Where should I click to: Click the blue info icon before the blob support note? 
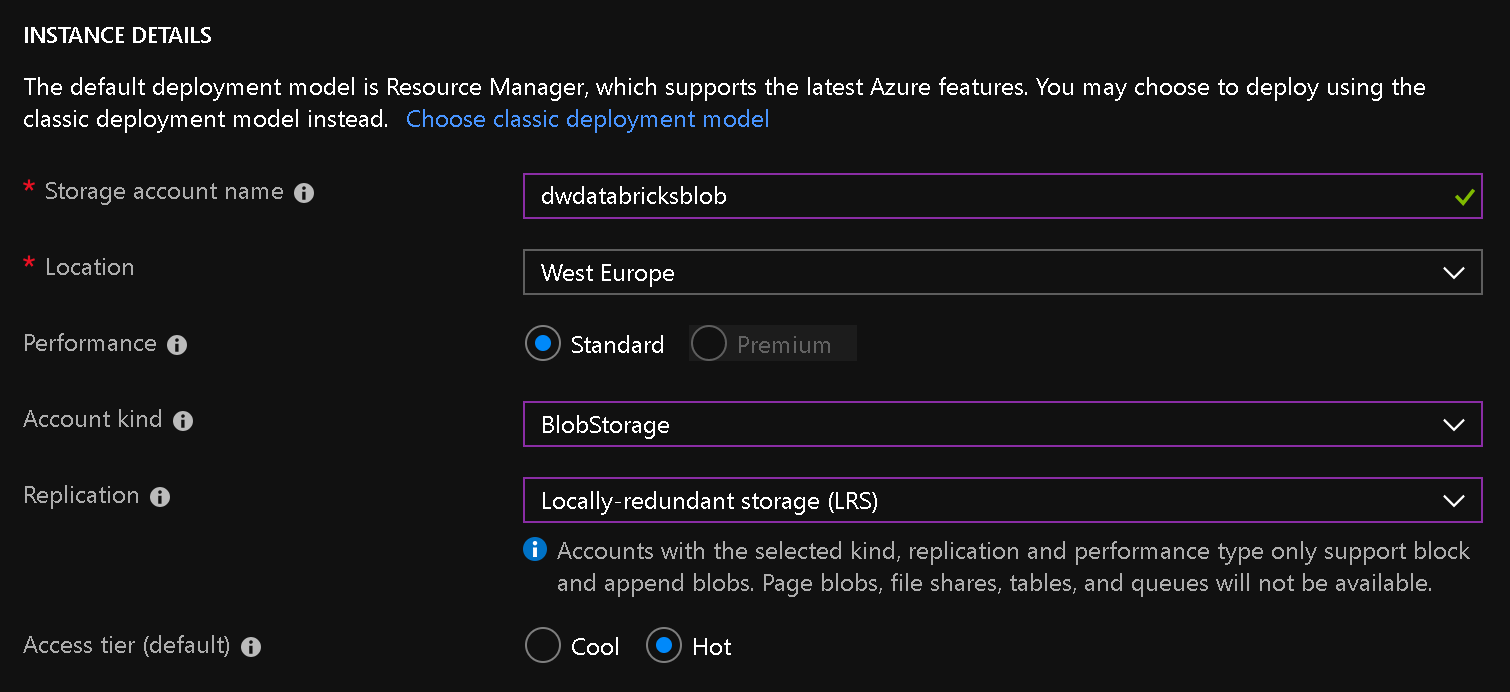tap(533, 550)
